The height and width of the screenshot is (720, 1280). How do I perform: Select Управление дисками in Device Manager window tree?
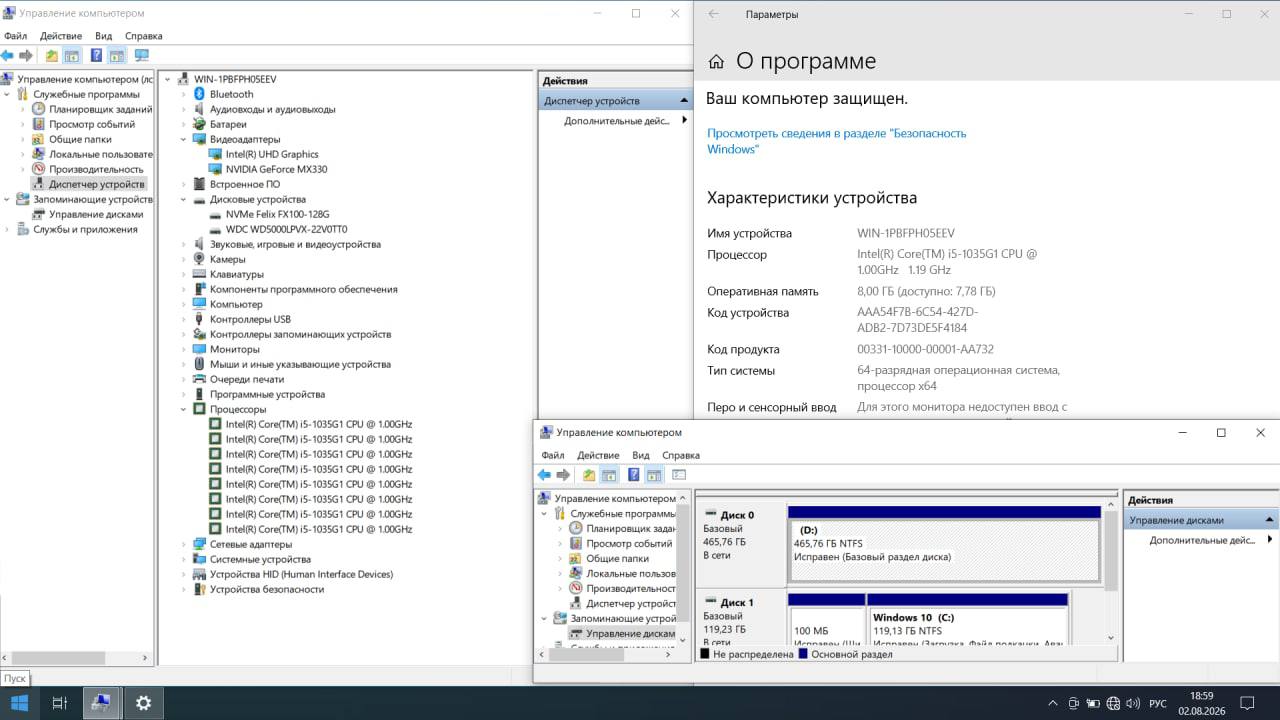click(96, 214)
